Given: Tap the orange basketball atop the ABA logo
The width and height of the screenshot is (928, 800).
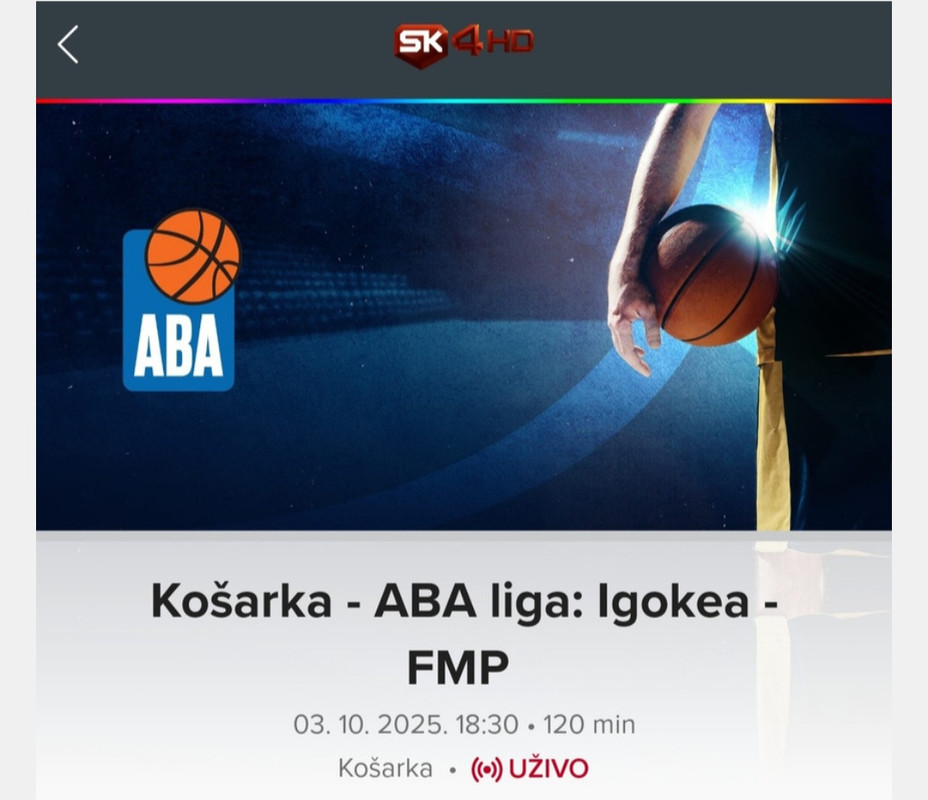Looking at the screenshot, I should (193, 256).
